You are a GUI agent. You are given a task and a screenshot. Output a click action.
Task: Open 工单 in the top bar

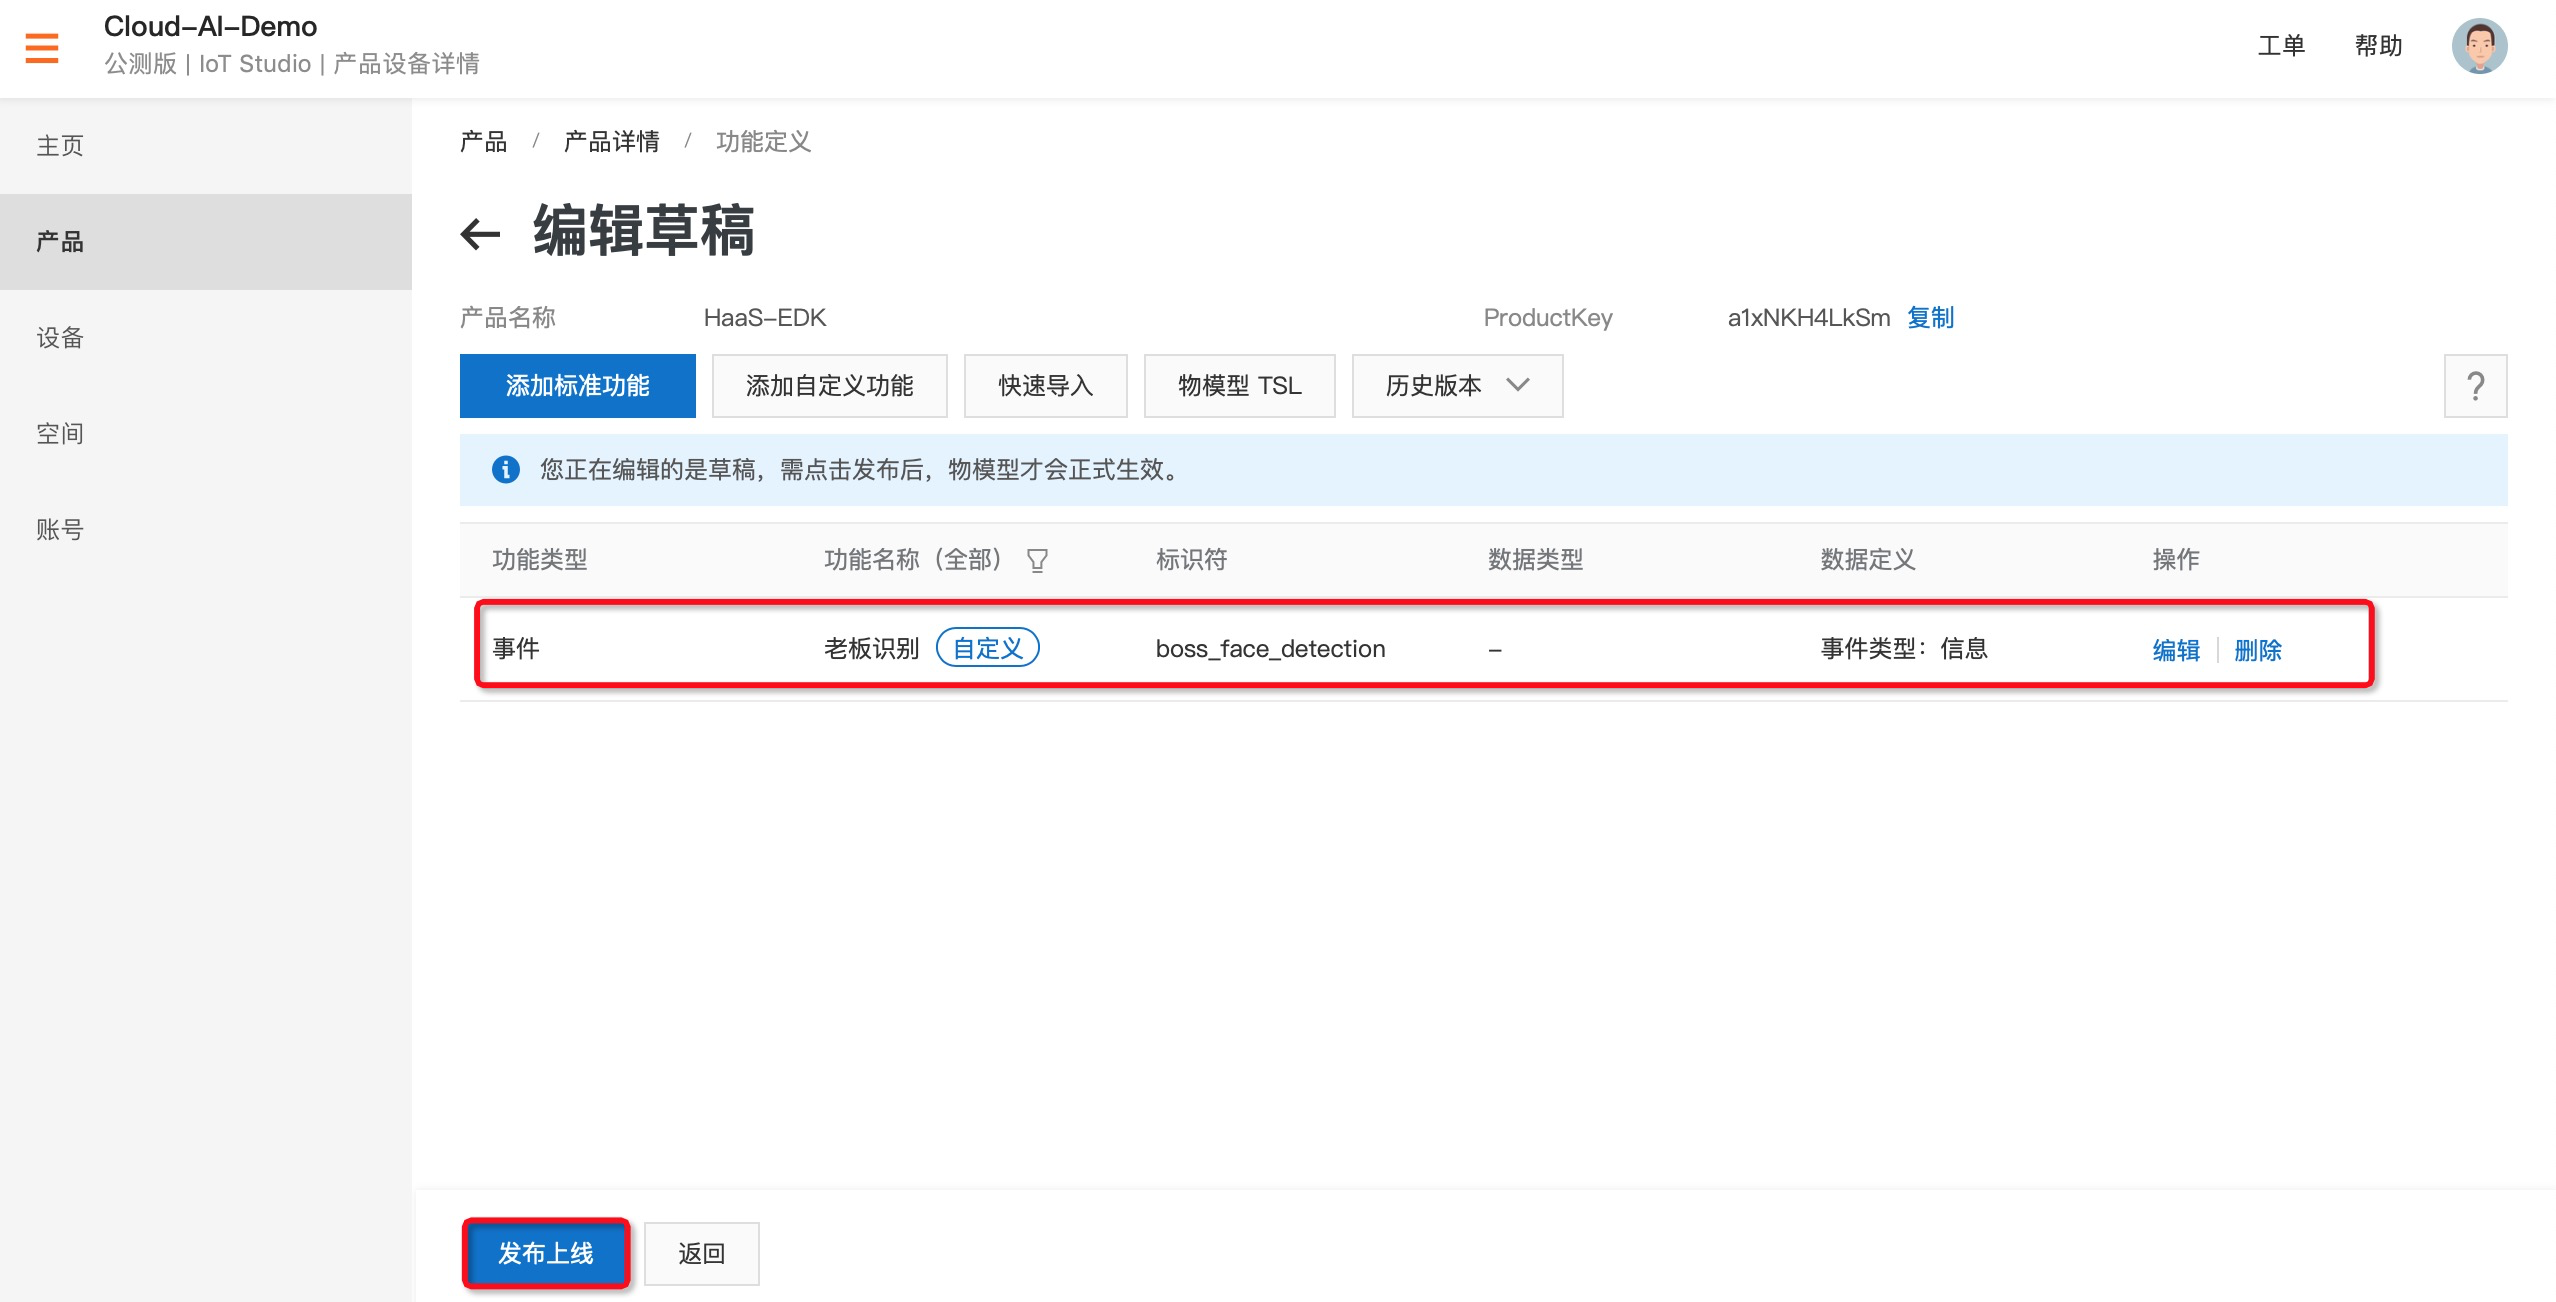click(x=2281, y=46)
